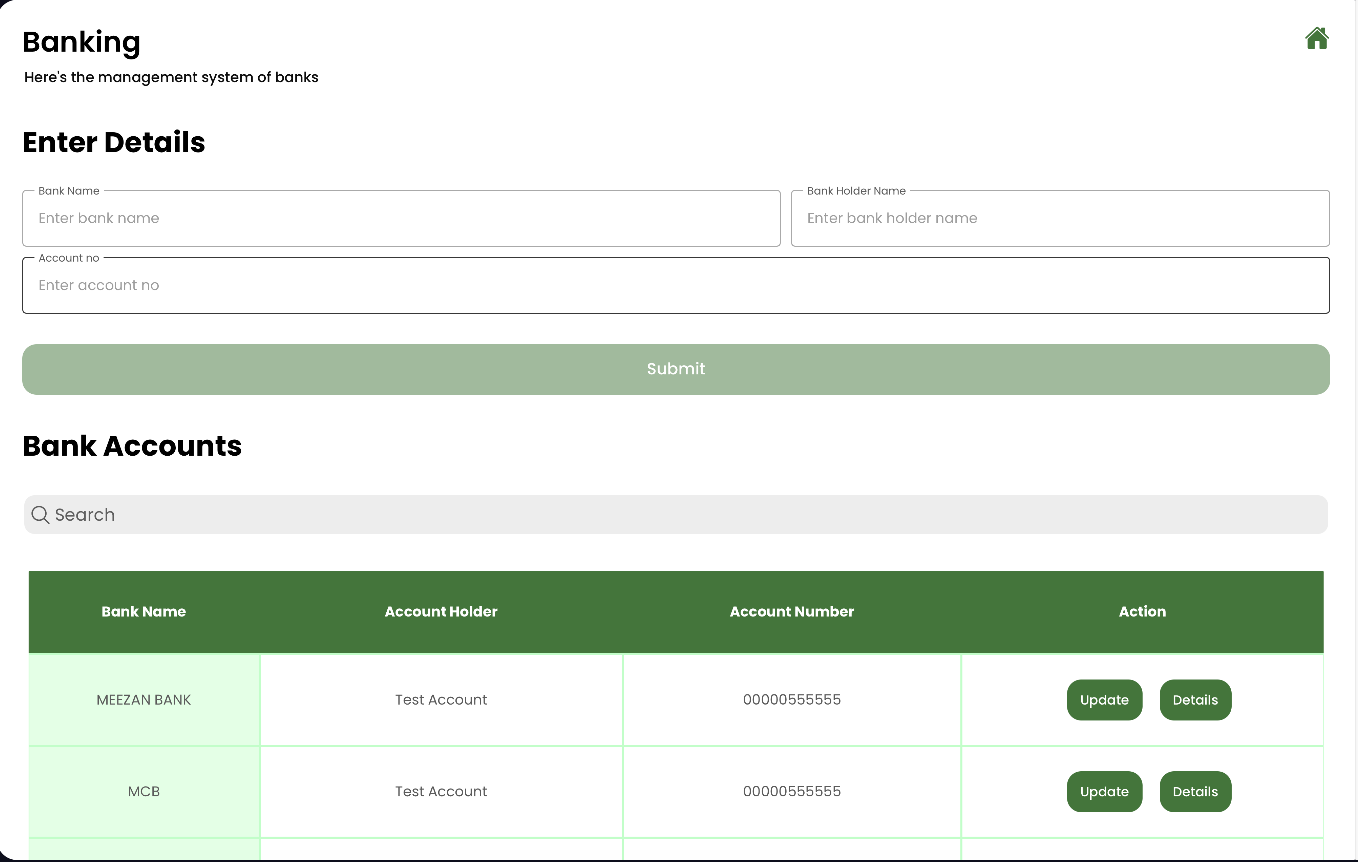Select the MCB bank name cell
1358x862 pixels.
(144, 792)
